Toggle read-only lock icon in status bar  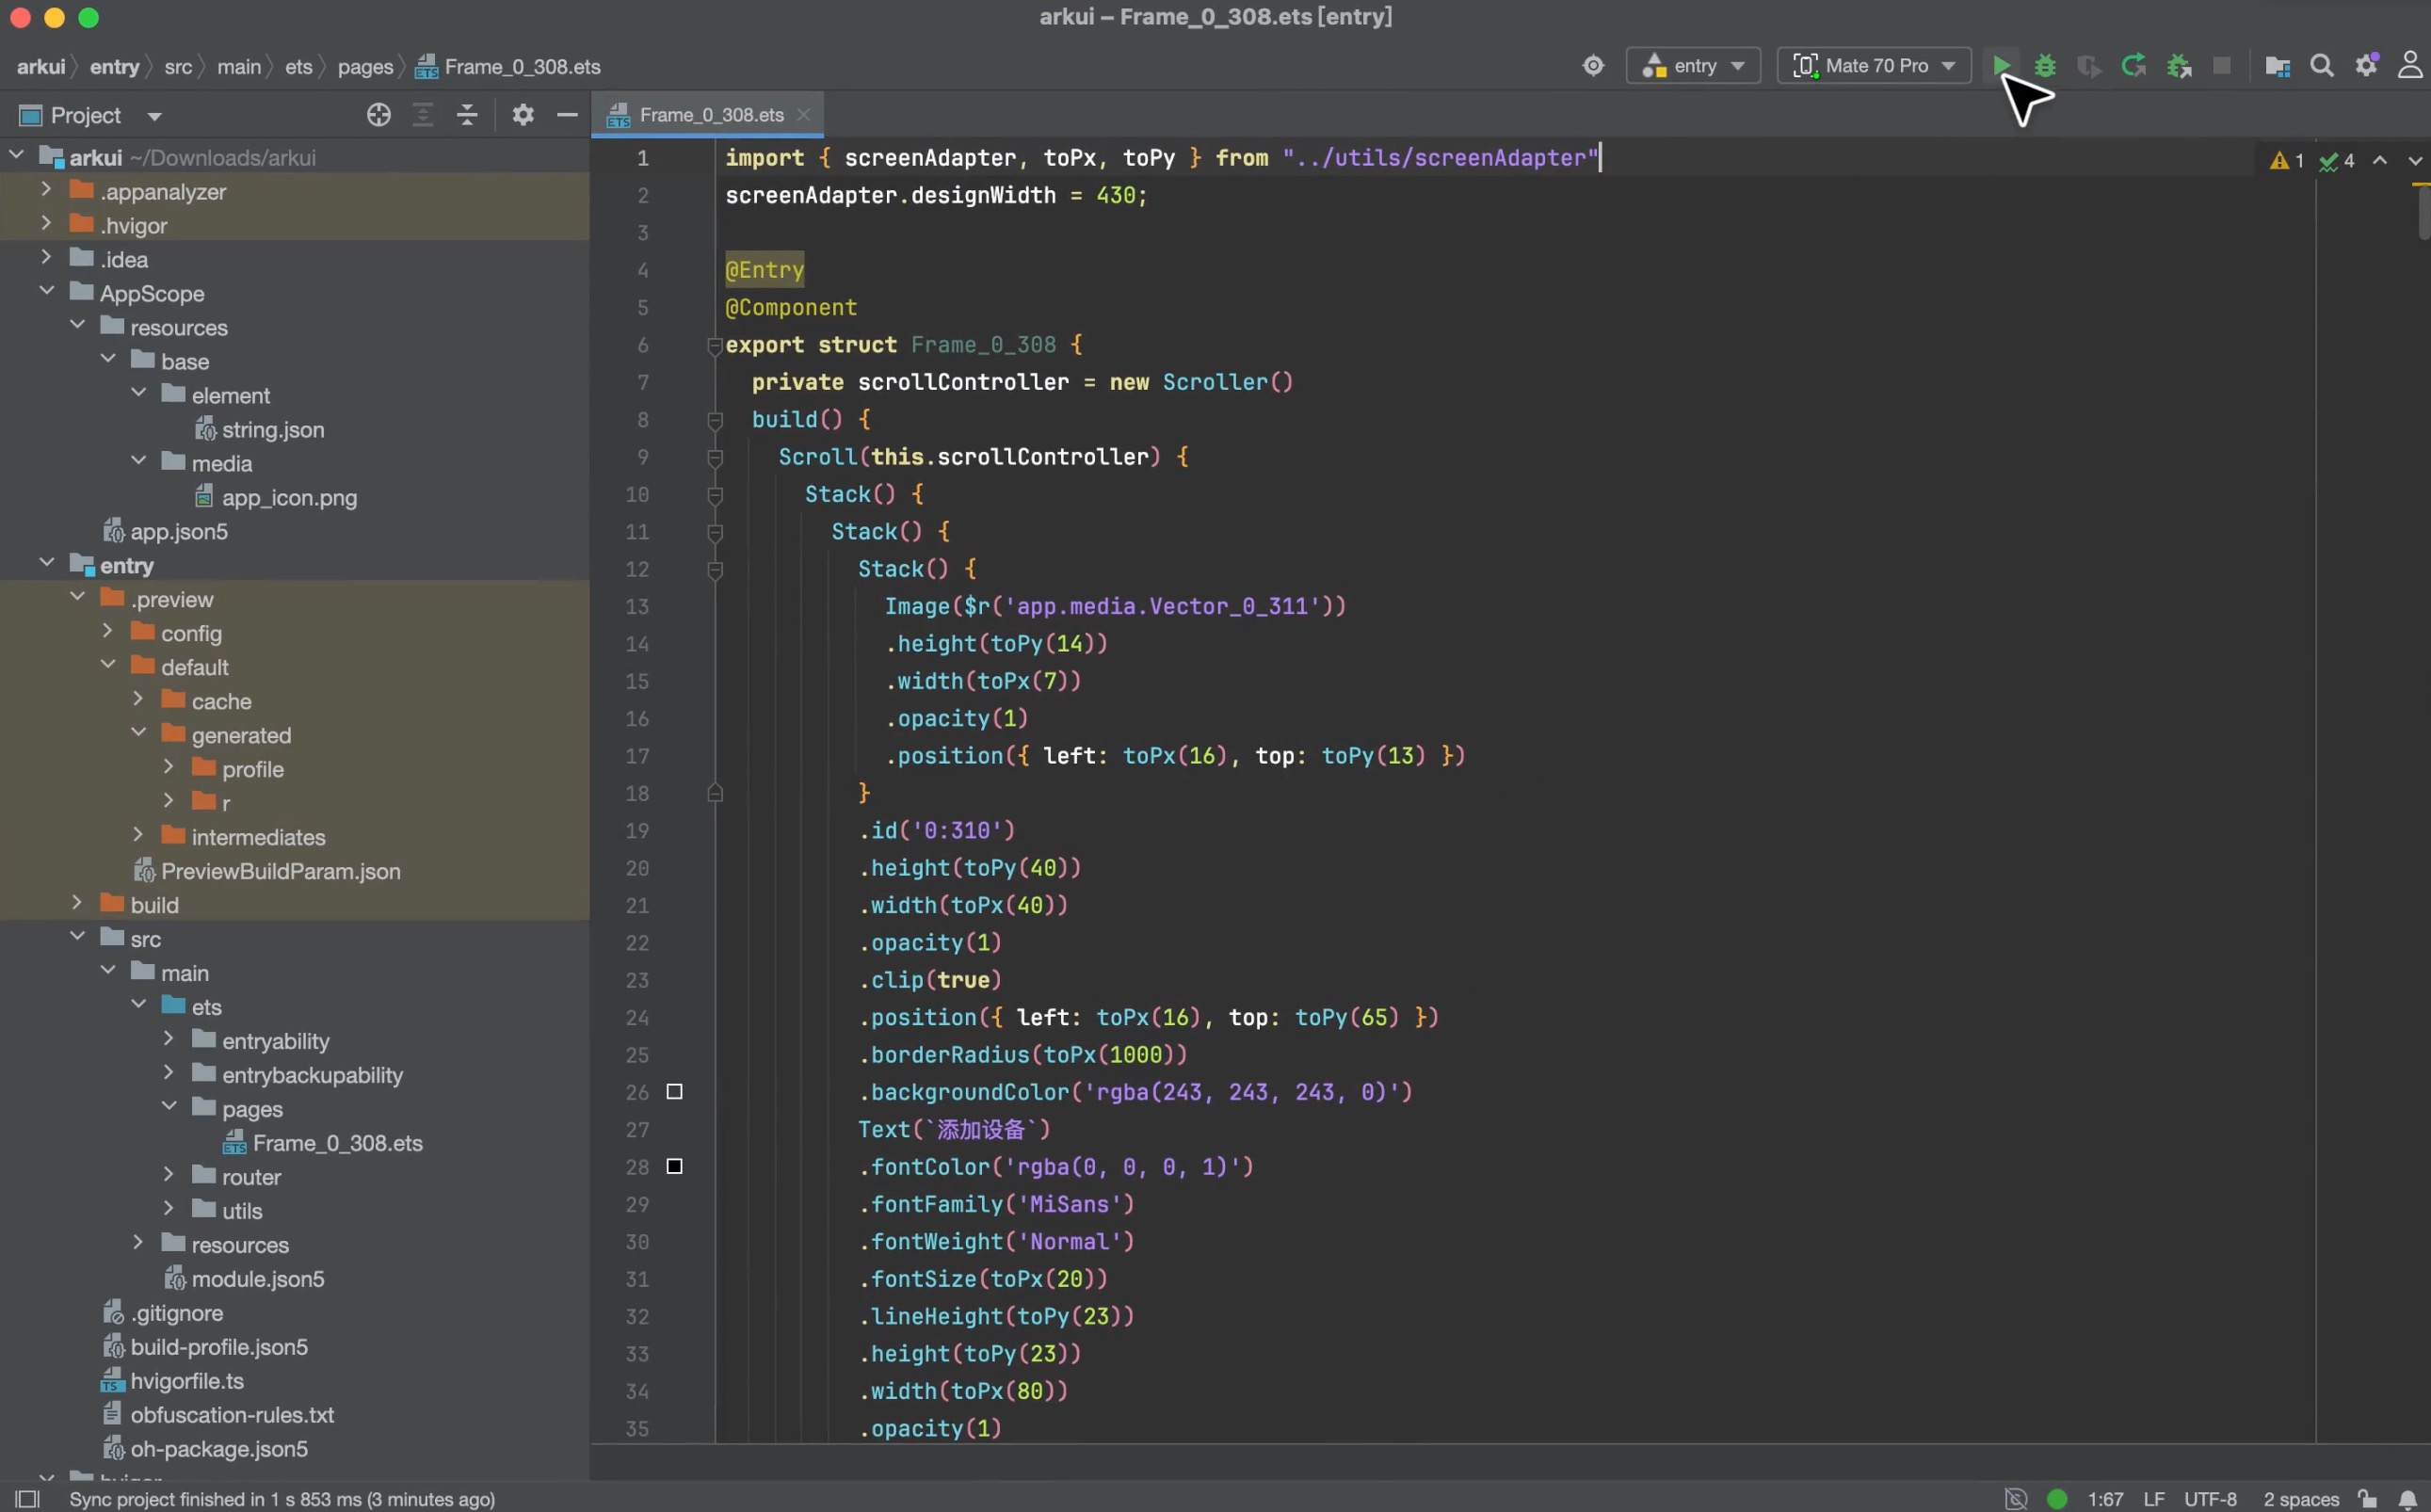(x=2367, y=1498)
